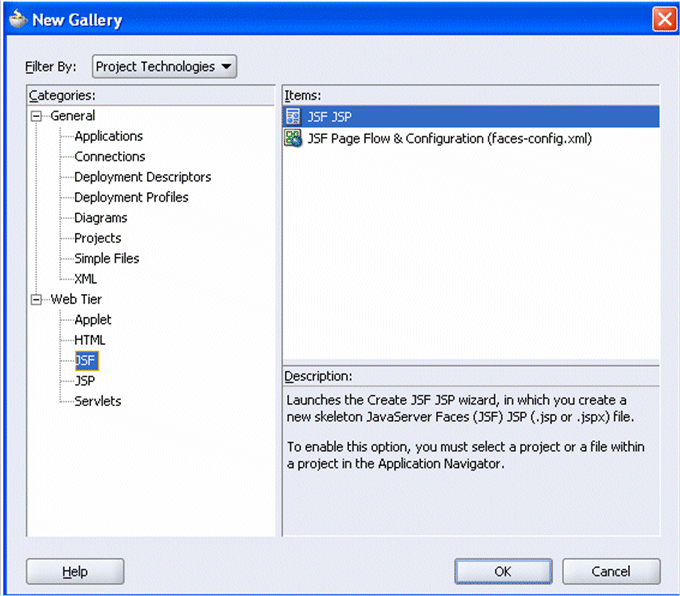The image size is (680, 596).
Task: Choose JSF Page Flow & Configuration (faces-config.xml) text
Action: 450,138
